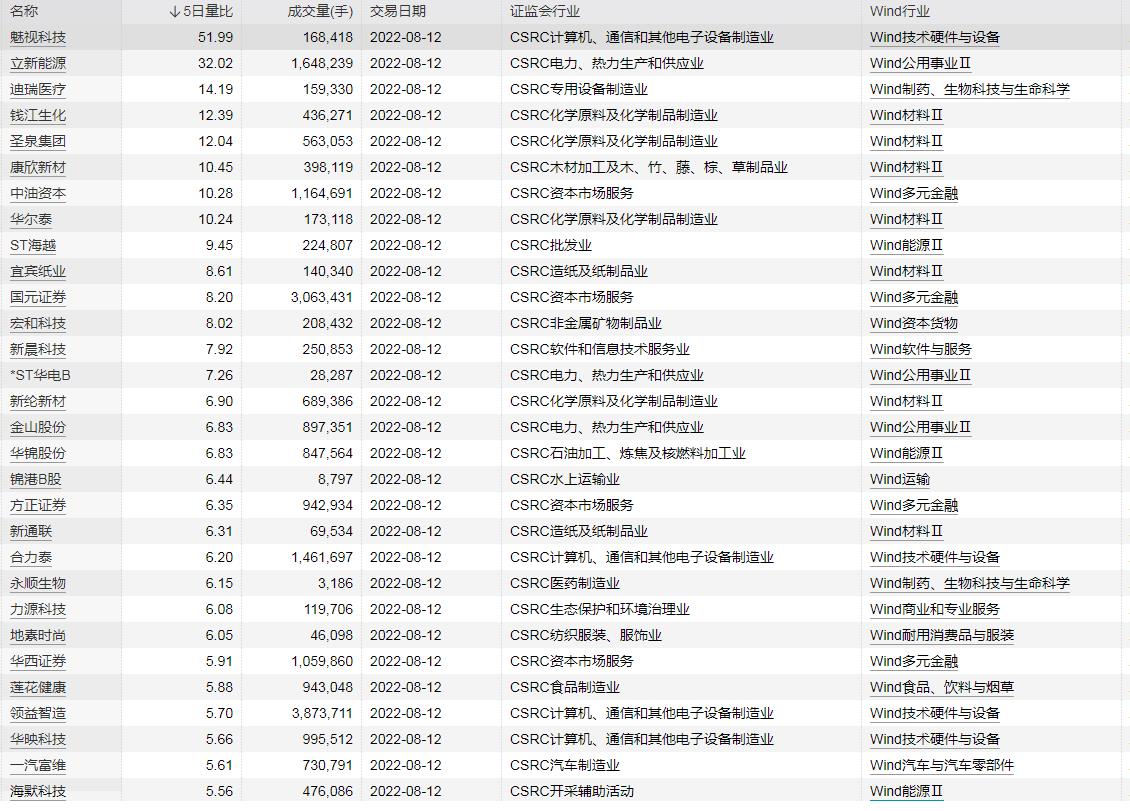This screenshot has height=811, width=1130.
Task: Open stock link 新通联
Action: (31, 531)
